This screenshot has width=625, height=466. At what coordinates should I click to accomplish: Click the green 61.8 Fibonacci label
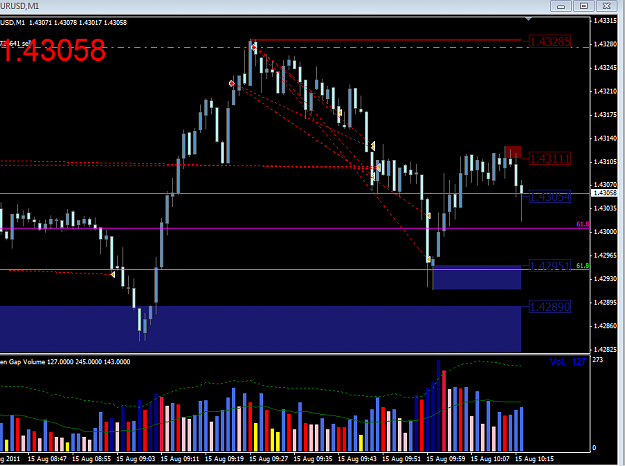[x=582, y=265]
